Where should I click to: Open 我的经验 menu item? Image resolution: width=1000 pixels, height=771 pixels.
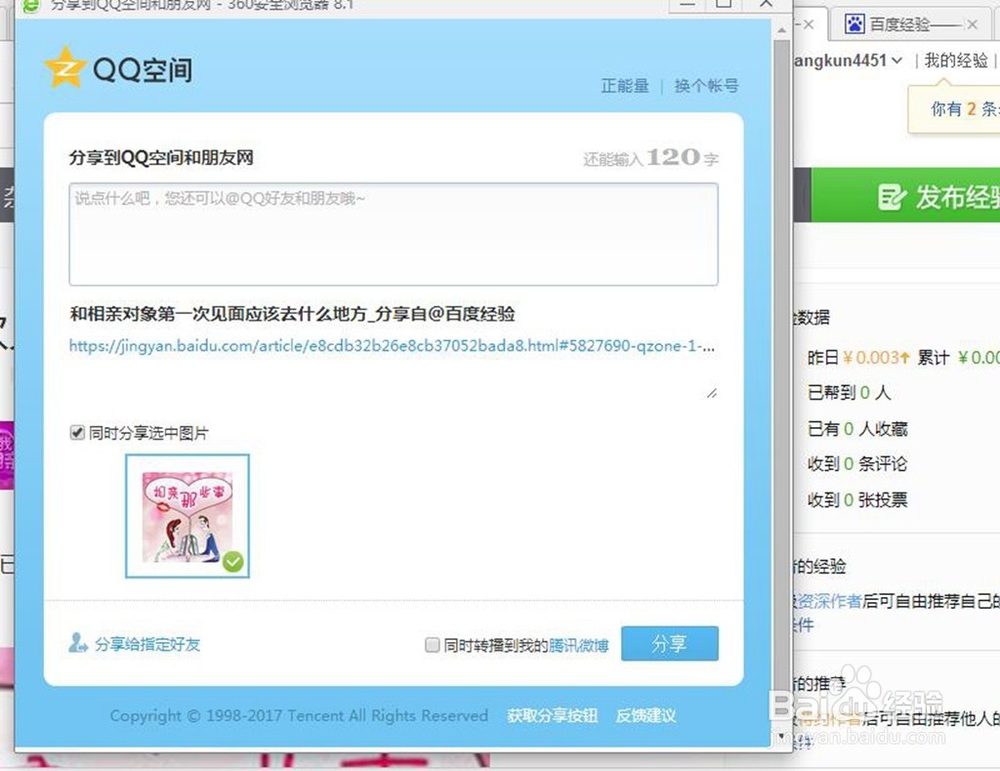(x=956, y=61)
